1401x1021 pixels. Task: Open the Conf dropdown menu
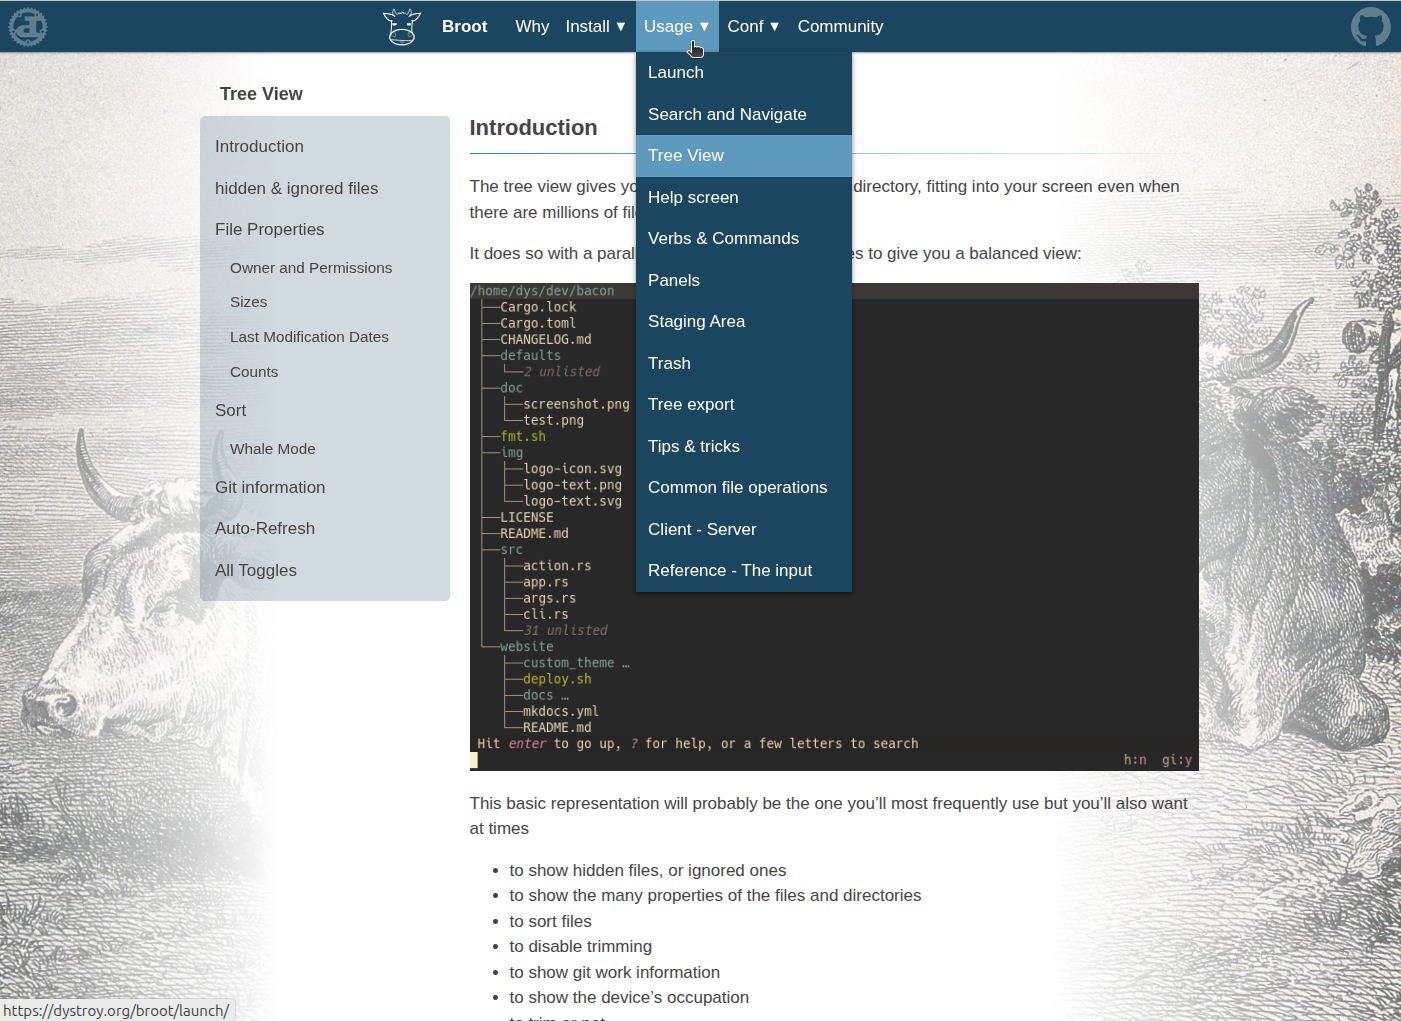(753, 27)
